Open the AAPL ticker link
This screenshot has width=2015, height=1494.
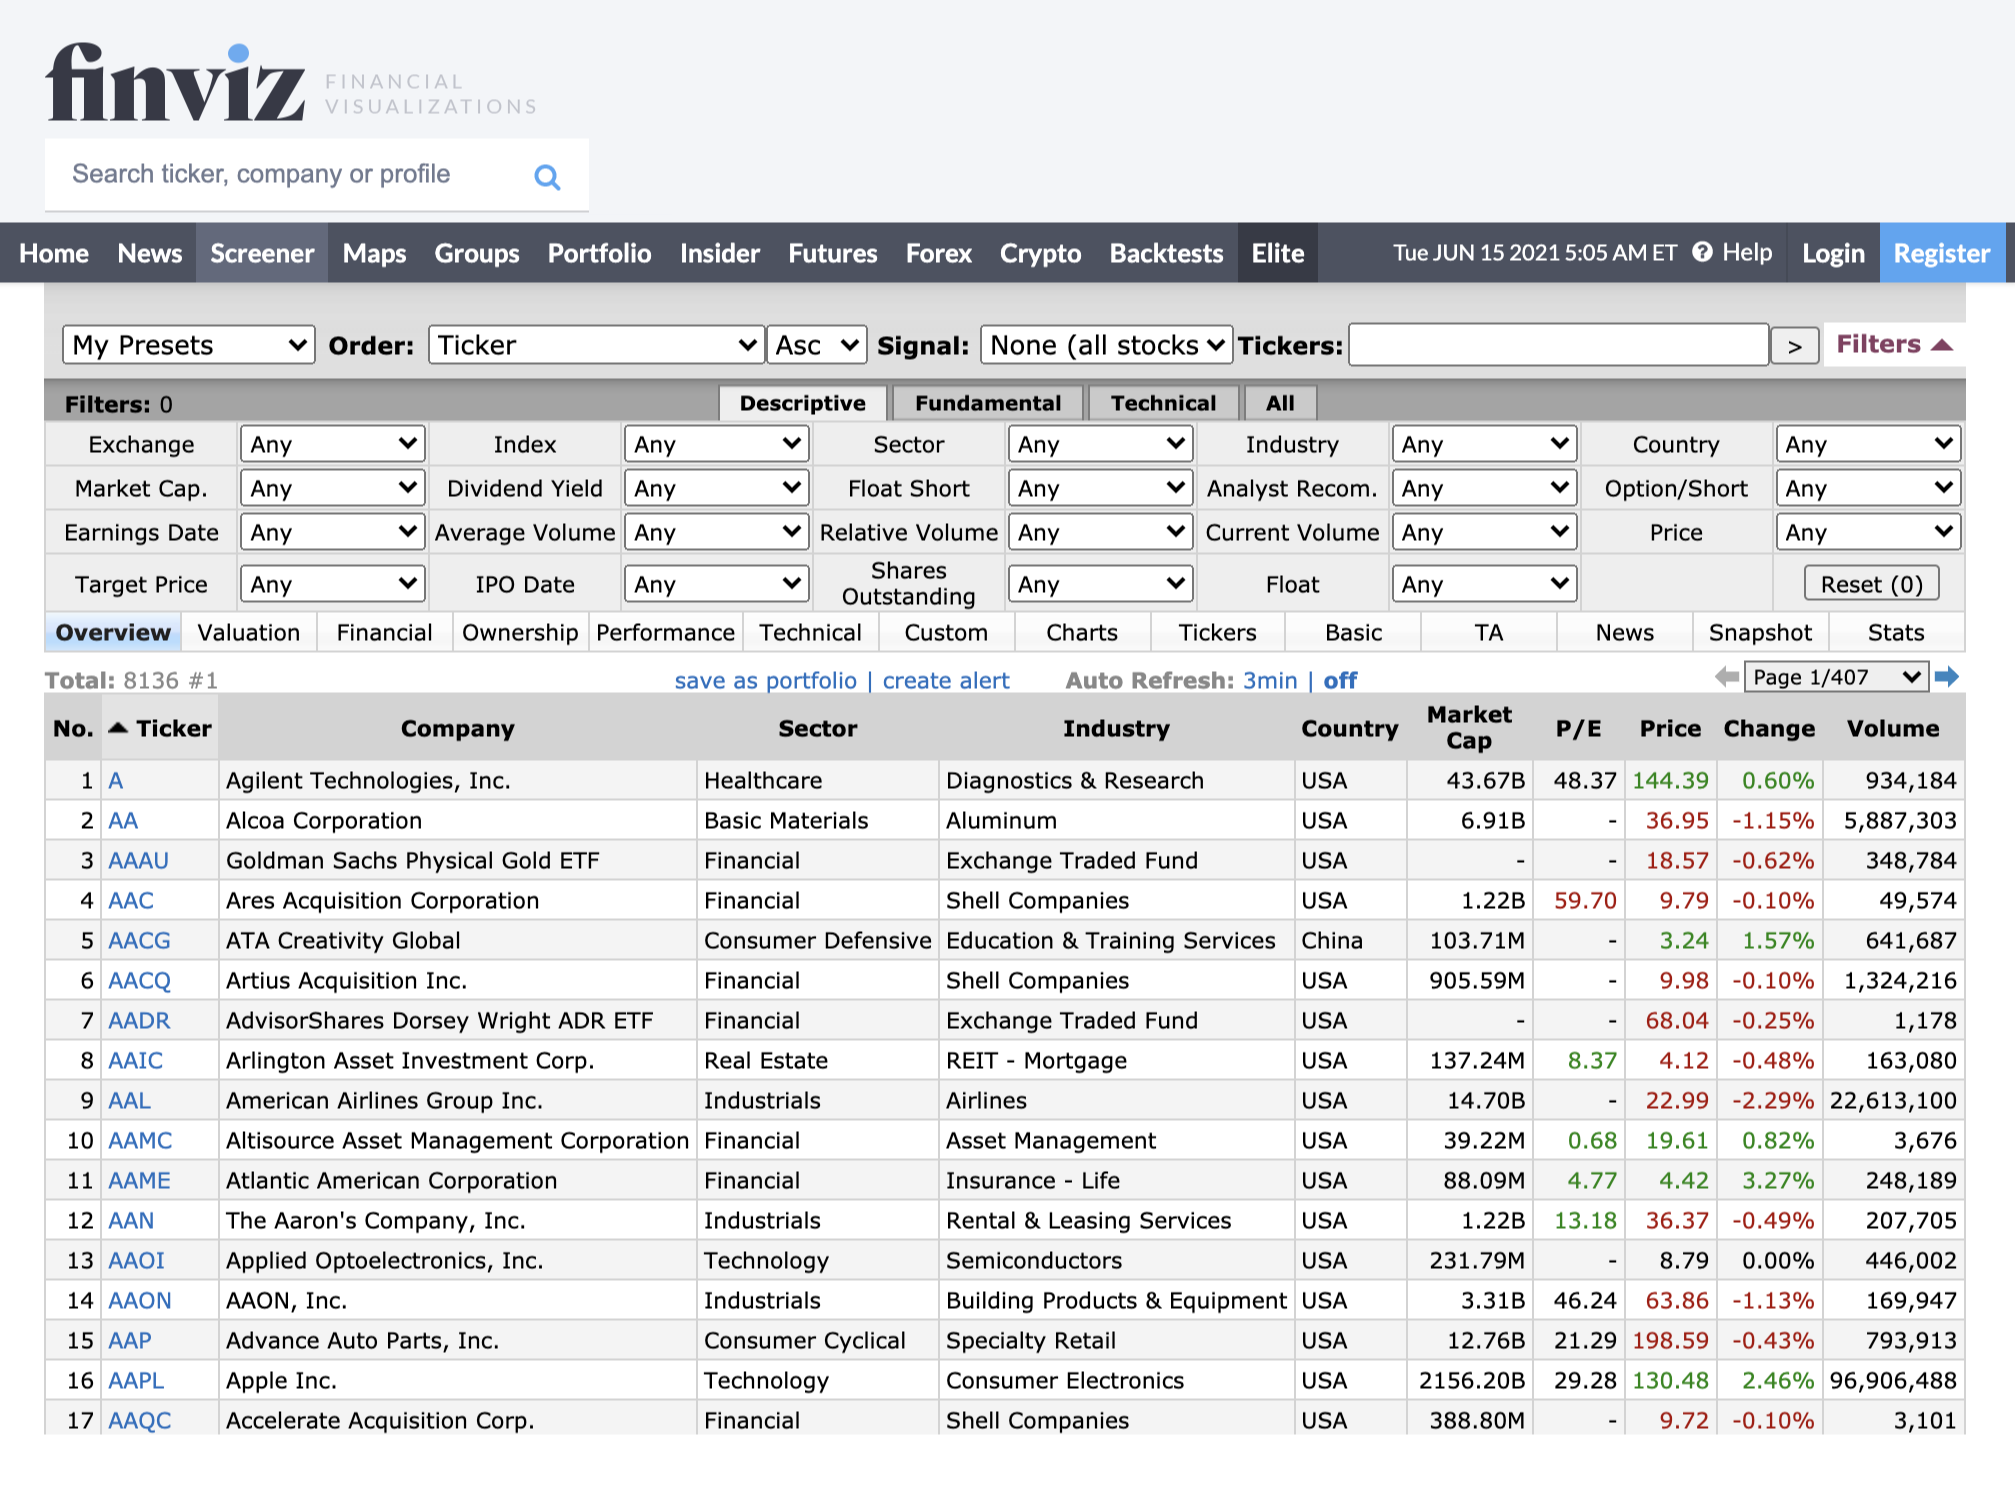click(x=136, y=1380)
